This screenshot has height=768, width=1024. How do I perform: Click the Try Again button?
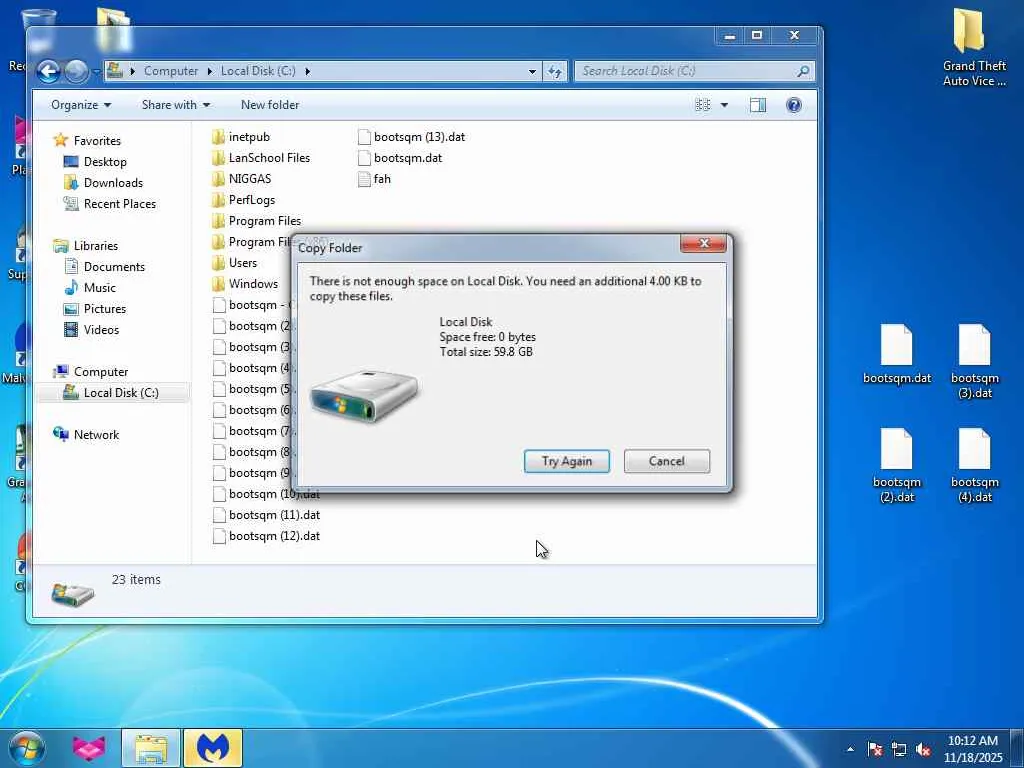566,461
